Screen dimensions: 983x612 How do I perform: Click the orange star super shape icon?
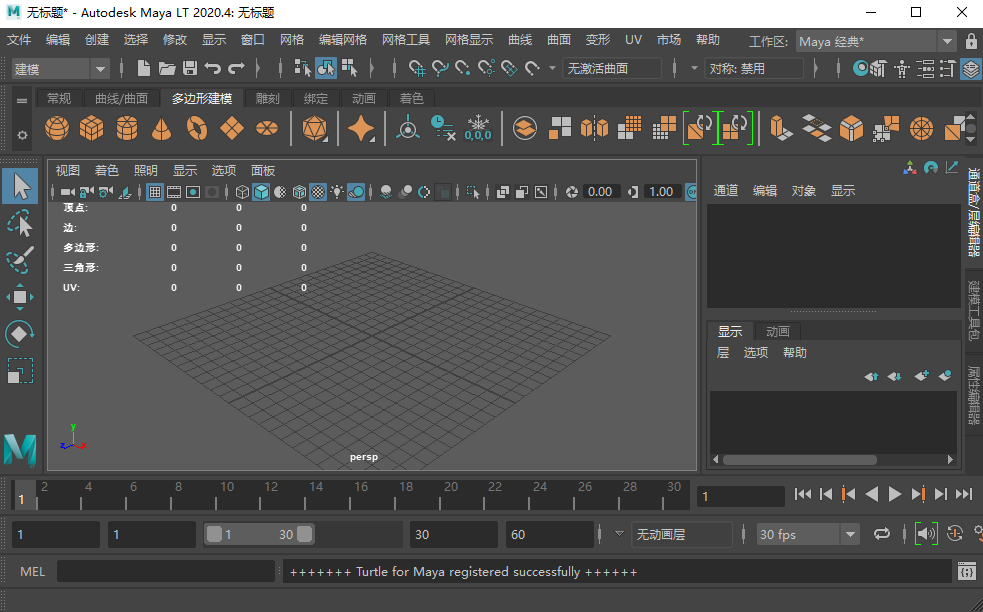(x=361, y=128)
